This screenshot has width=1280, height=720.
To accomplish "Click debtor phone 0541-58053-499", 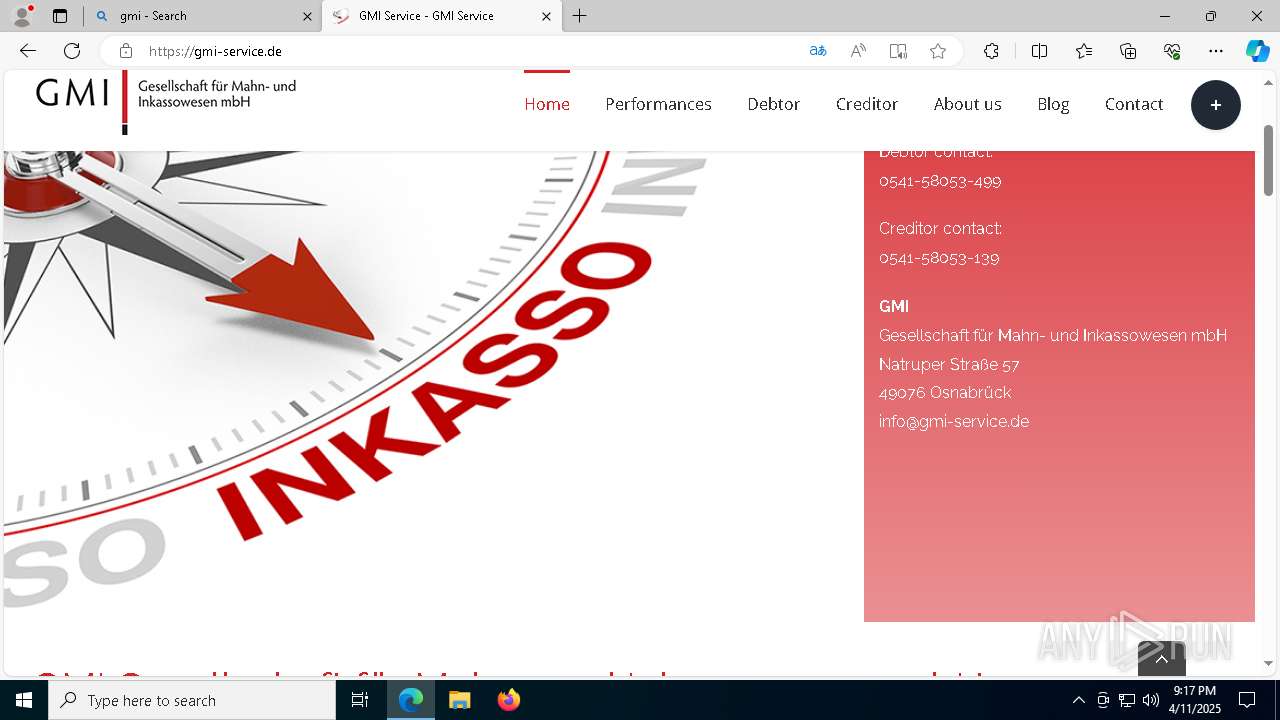I will pos(940,181).
